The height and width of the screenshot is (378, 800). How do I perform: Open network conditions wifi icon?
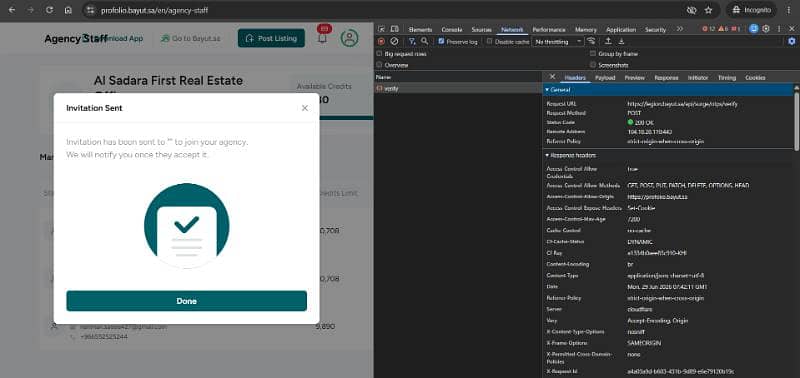click(591, 41)
